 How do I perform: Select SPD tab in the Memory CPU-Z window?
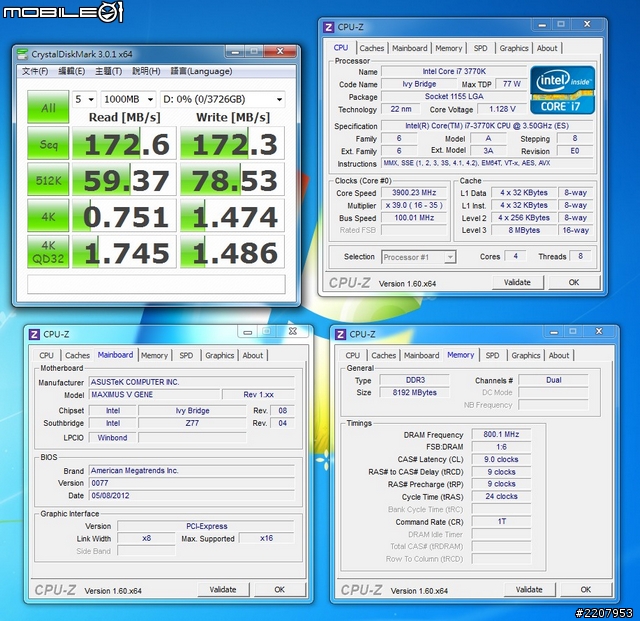492,356
